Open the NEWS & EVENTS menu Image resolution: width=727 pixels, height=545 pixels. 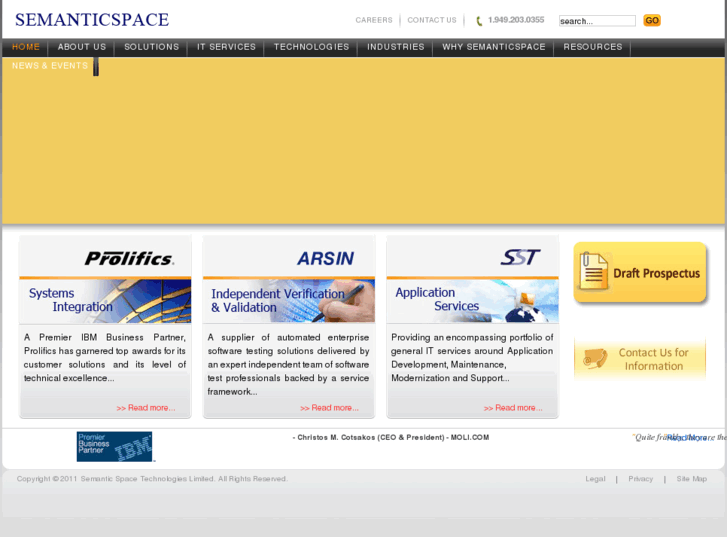tap(50, 66)
